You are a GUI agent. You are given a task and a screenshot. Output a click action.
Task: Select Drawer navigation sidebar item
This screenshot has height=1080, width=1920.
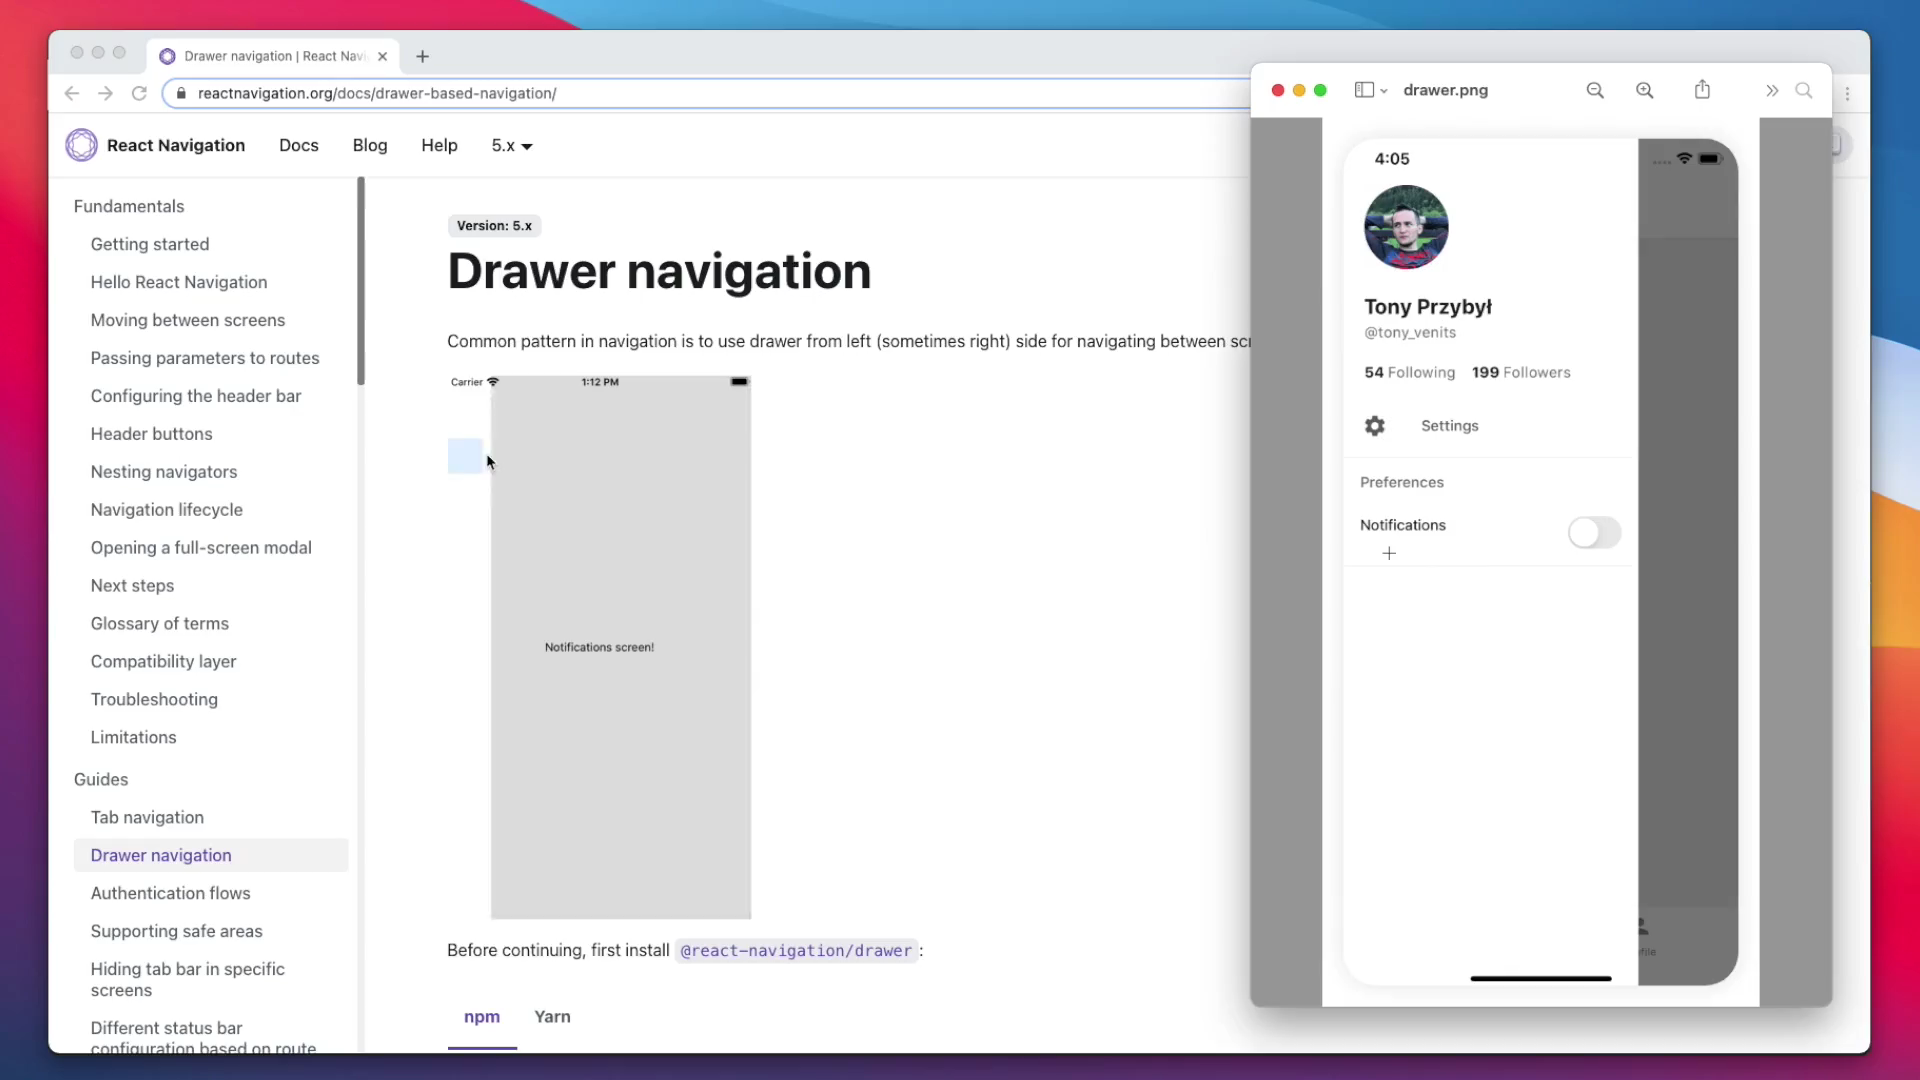pyautogui.click(x=211, y=856)
